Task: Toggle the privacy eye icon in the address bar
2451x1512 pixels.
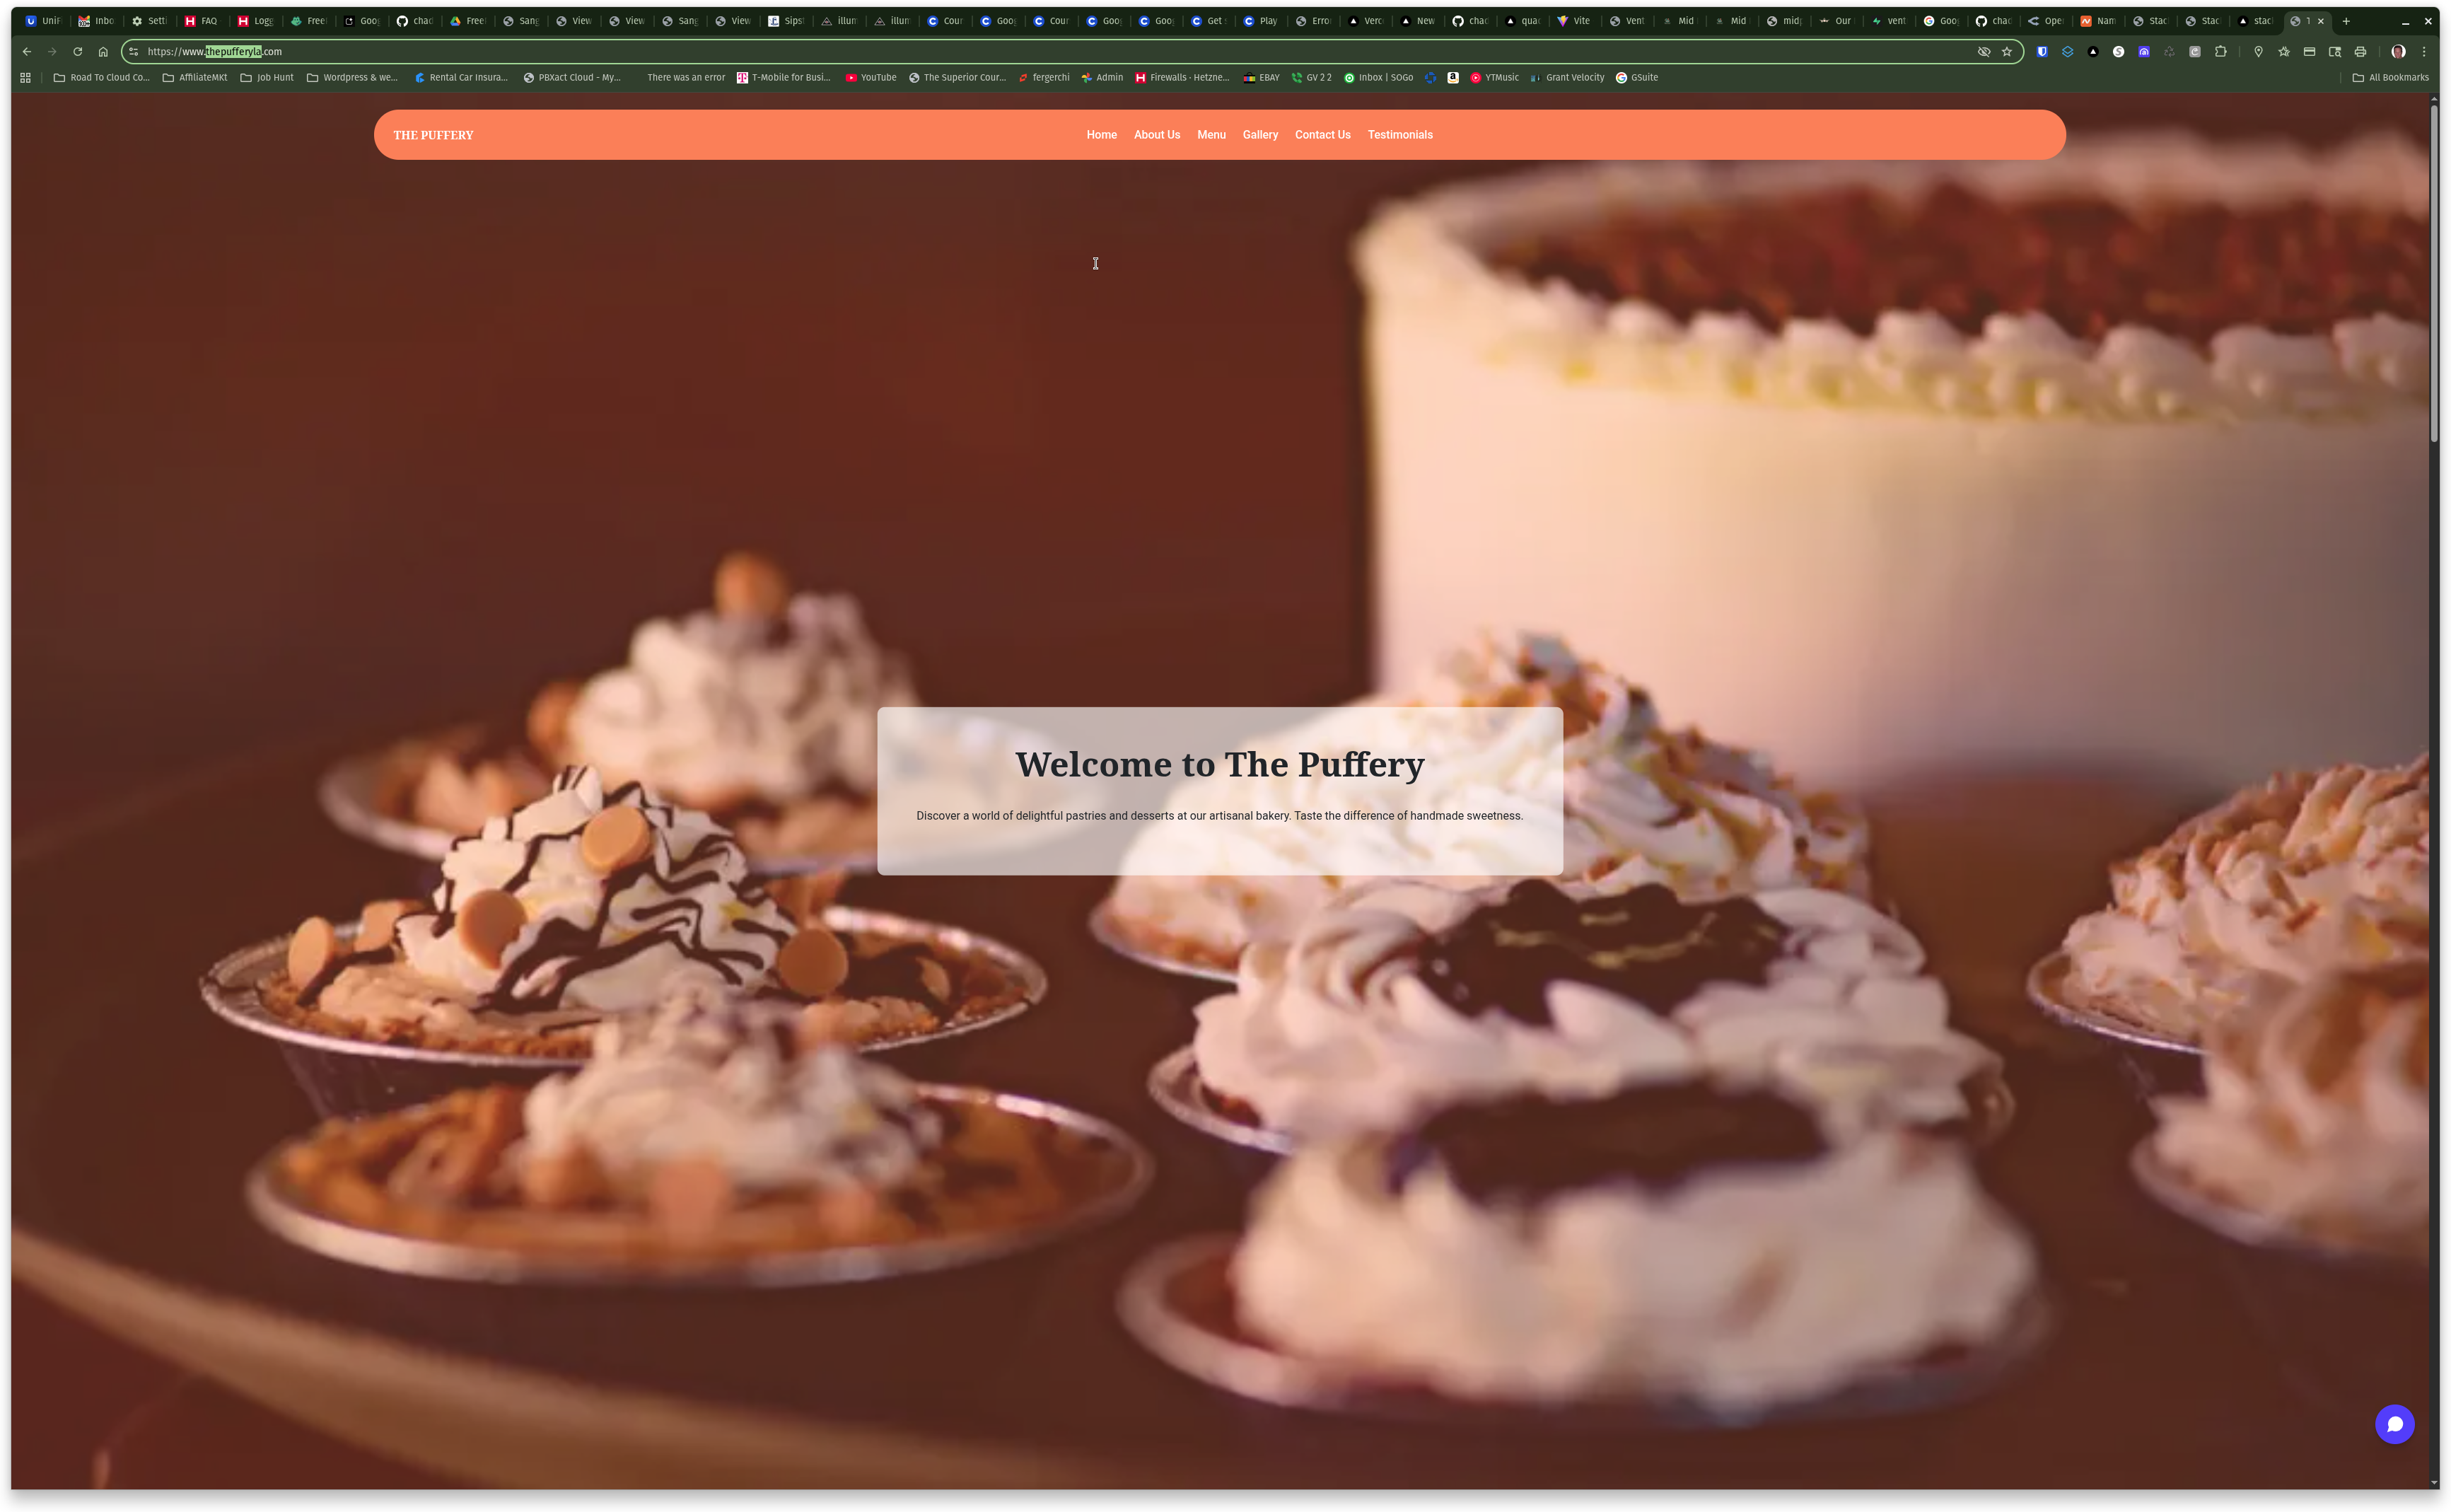Action: 1984,51
